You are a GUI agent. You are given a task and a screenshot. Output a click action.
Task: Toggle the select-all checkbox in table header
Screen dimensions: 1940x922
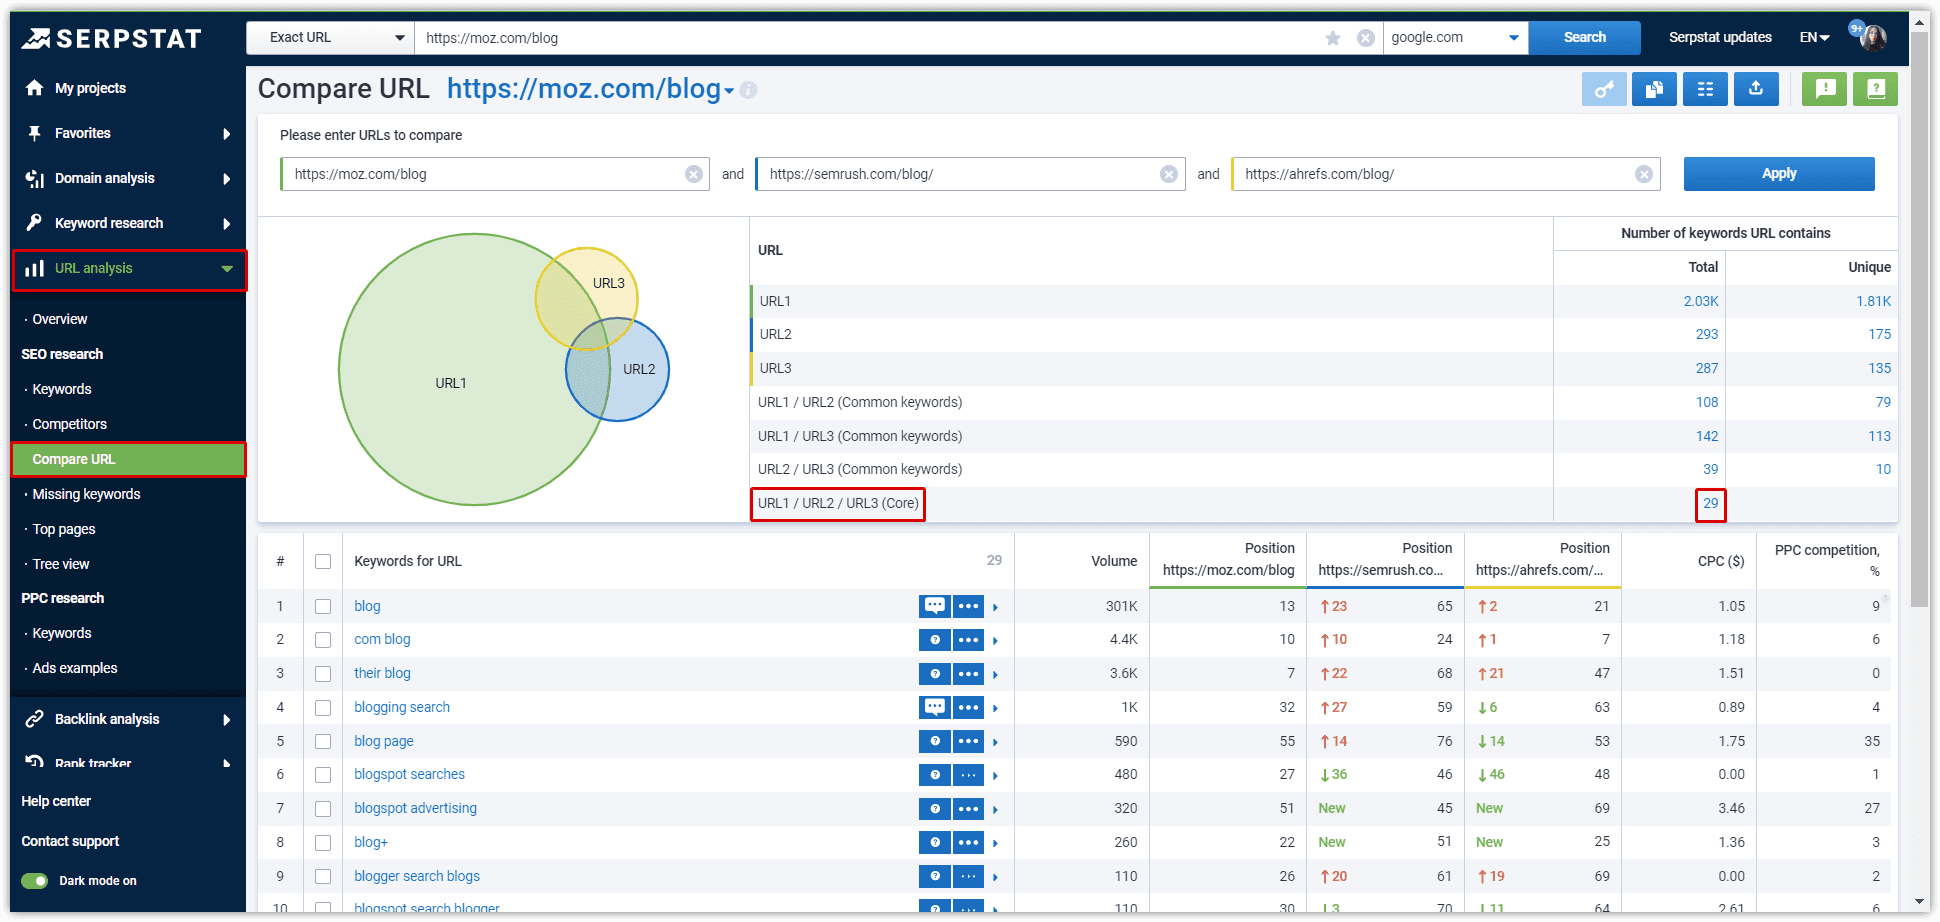tap(323, 562)
